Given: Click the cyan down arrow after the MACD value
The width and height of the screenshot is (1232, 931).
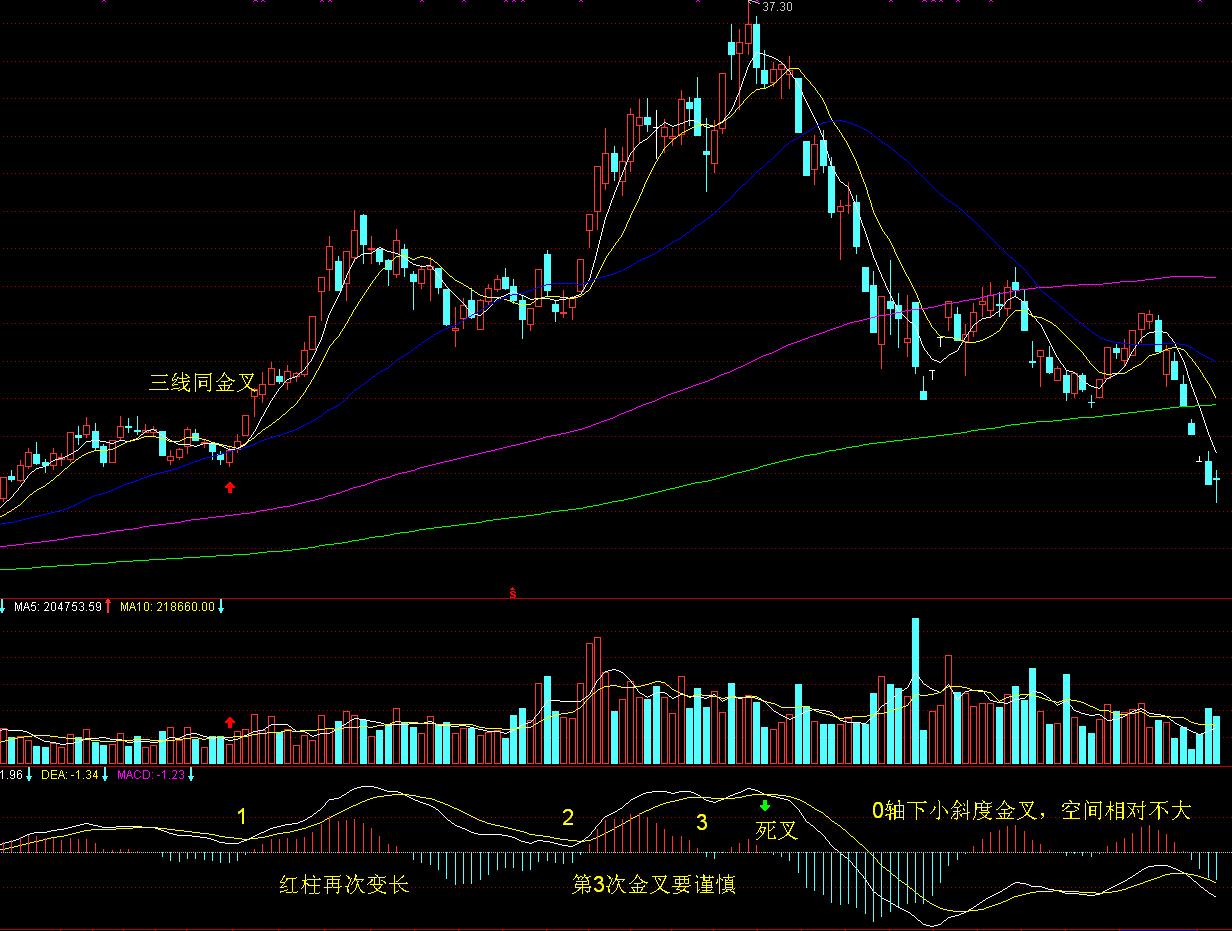Looking at the screenshot, I should [191, 774].
